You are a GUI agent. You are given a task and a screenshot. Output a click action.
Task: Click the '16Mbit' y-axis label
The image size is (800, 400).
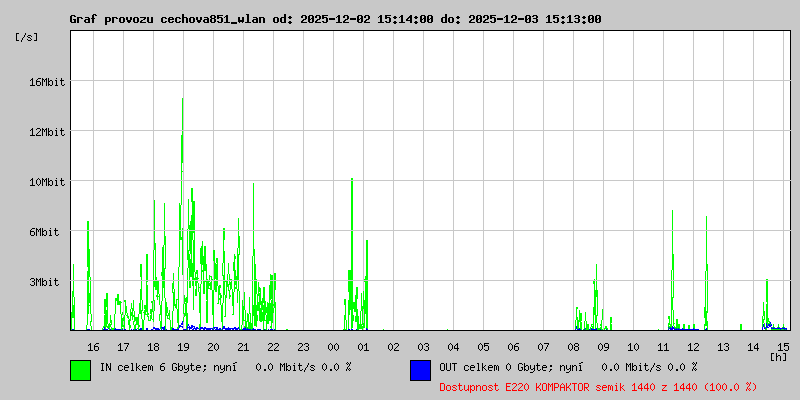[x=47, y=82]
